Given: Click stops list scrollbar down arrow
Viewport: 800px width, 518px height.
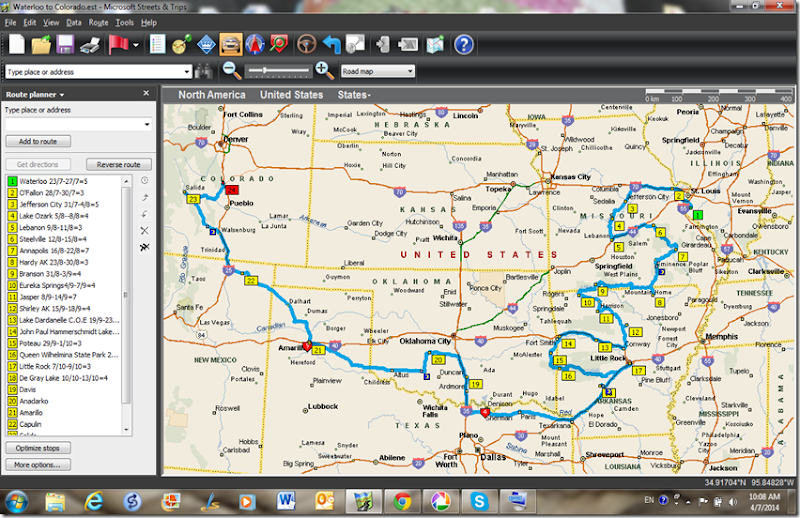Looking at the screenshot, I should coord(127,430).
